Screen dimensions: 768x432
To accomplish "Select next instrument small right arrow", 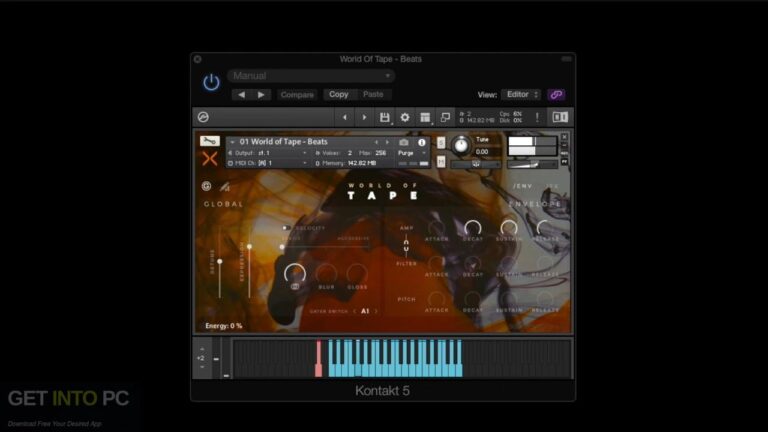I will tap(387, 142).
